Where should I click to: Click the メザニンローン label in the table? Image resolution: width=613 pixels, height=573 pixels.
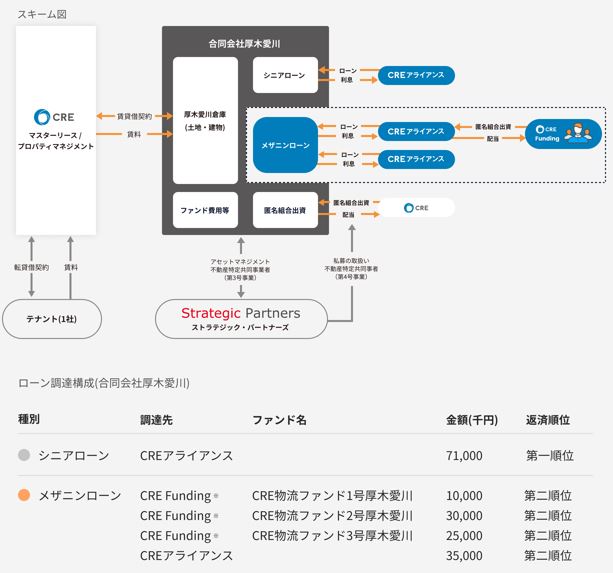80,495
